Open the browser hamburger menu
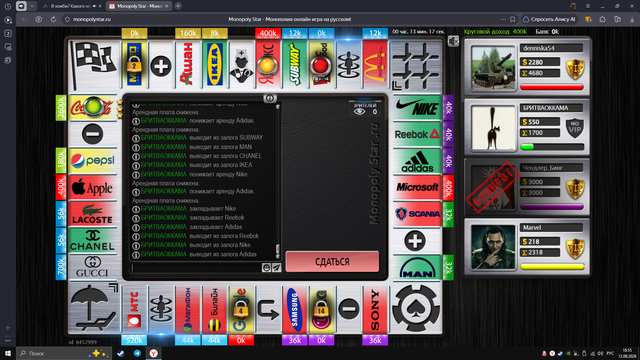Viewport: 640px width, 360px height. point(588,6)
